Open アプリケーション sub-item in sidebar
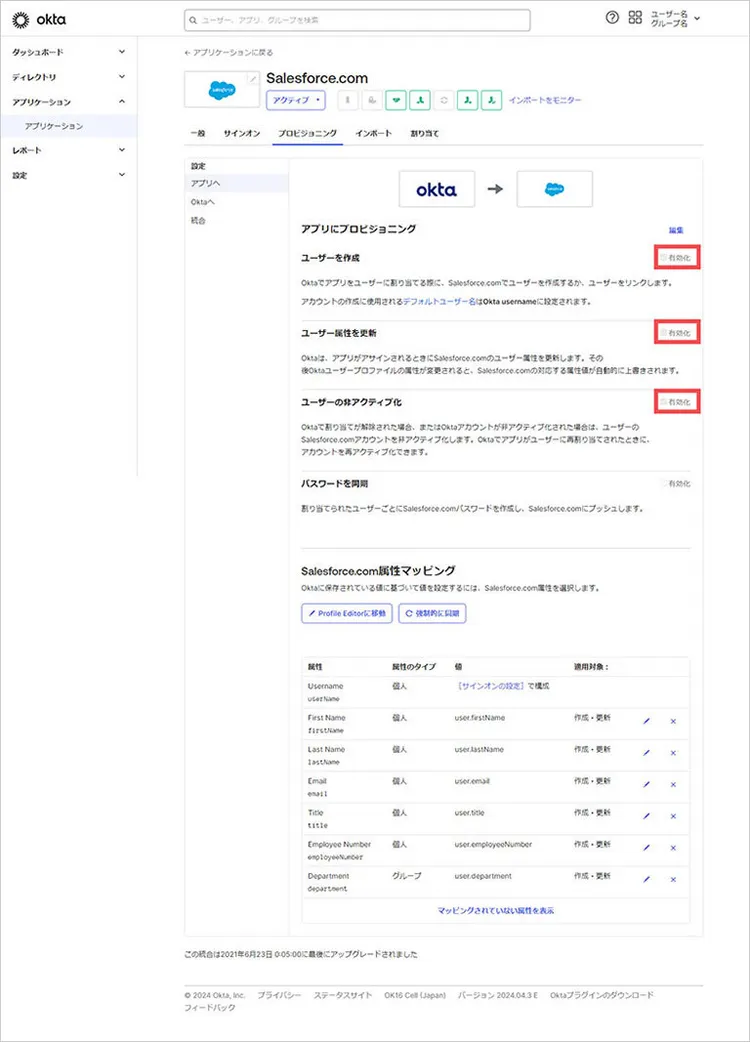This screenshot has height=1042, width=750. click(69, 126)
